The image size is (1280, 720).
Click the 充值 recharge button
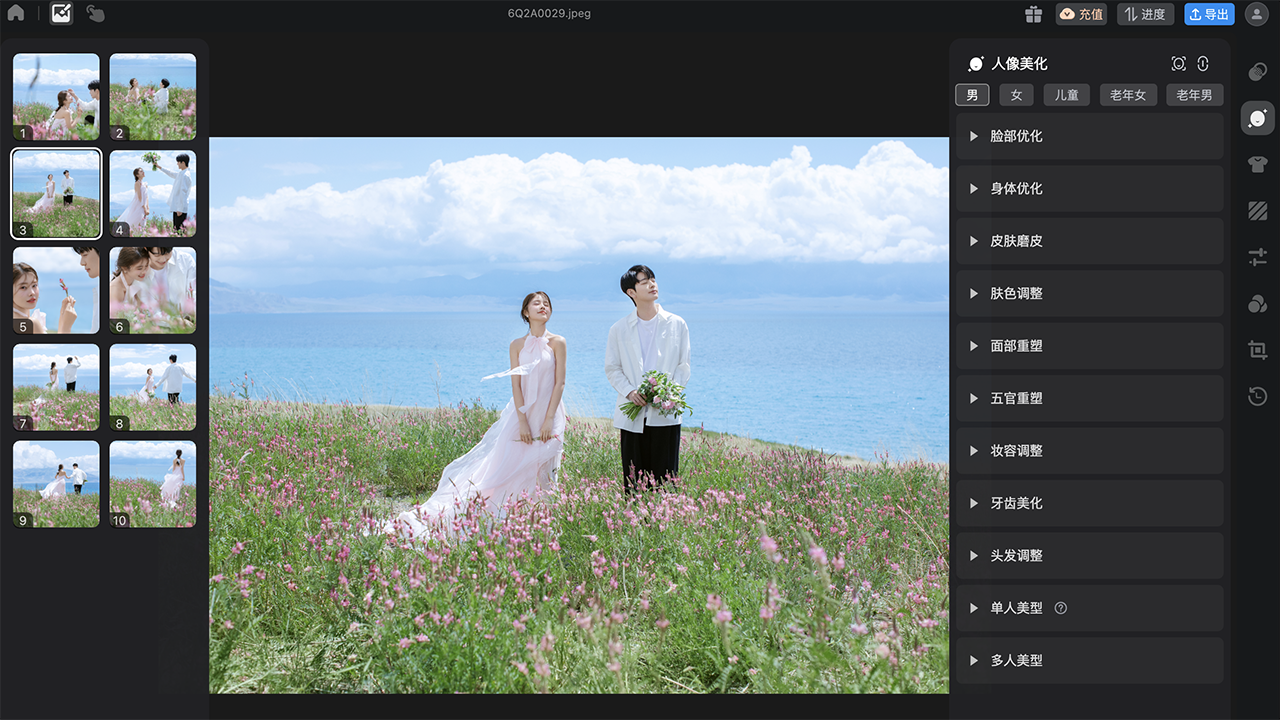click(x=1081, y=14)
